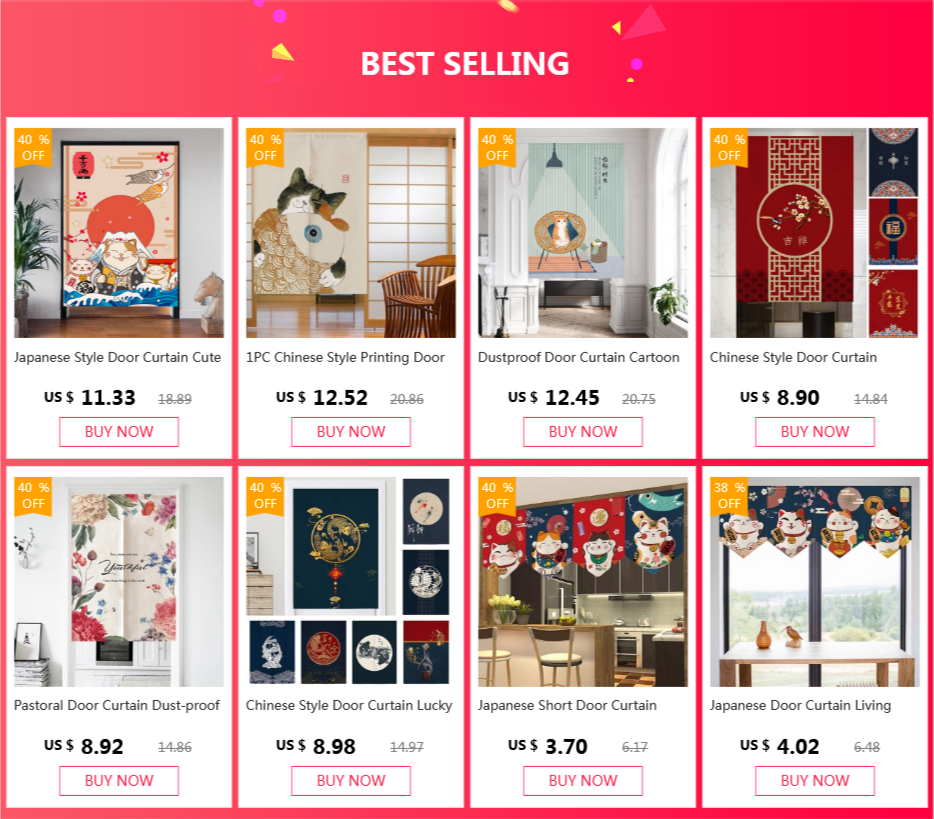Click Buy Now for the $8.90 Chinese Style Door Curtain
The width and height of the screenshot is (934, 819).
tap(815, 432)
